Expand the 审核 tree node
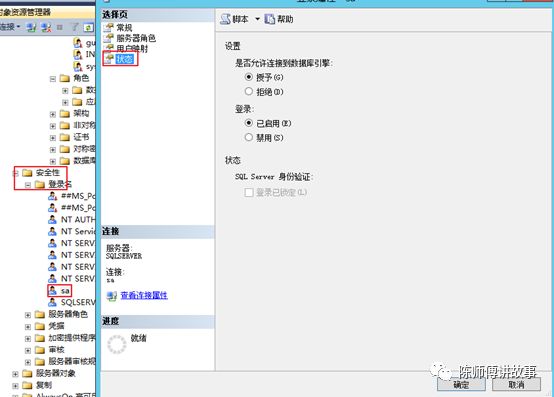The image size is (554, 397). 28,350
